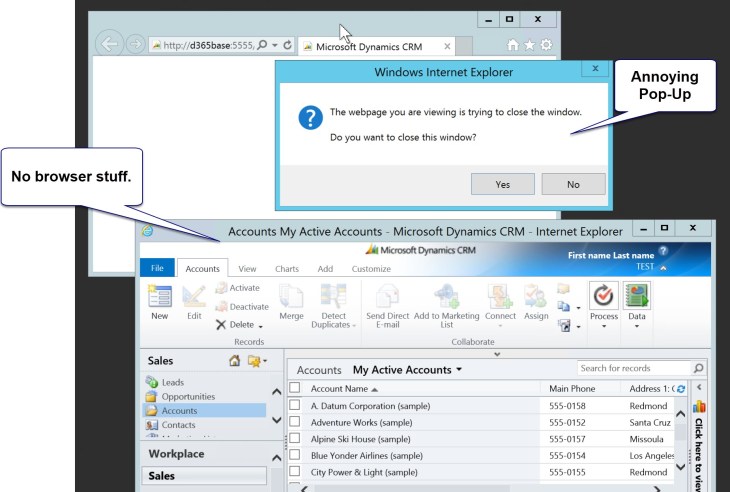Image resolution: width=730 pixels, height=492 pixels.
Task: Click the Data ribbon icon
Action: point(637,296)
